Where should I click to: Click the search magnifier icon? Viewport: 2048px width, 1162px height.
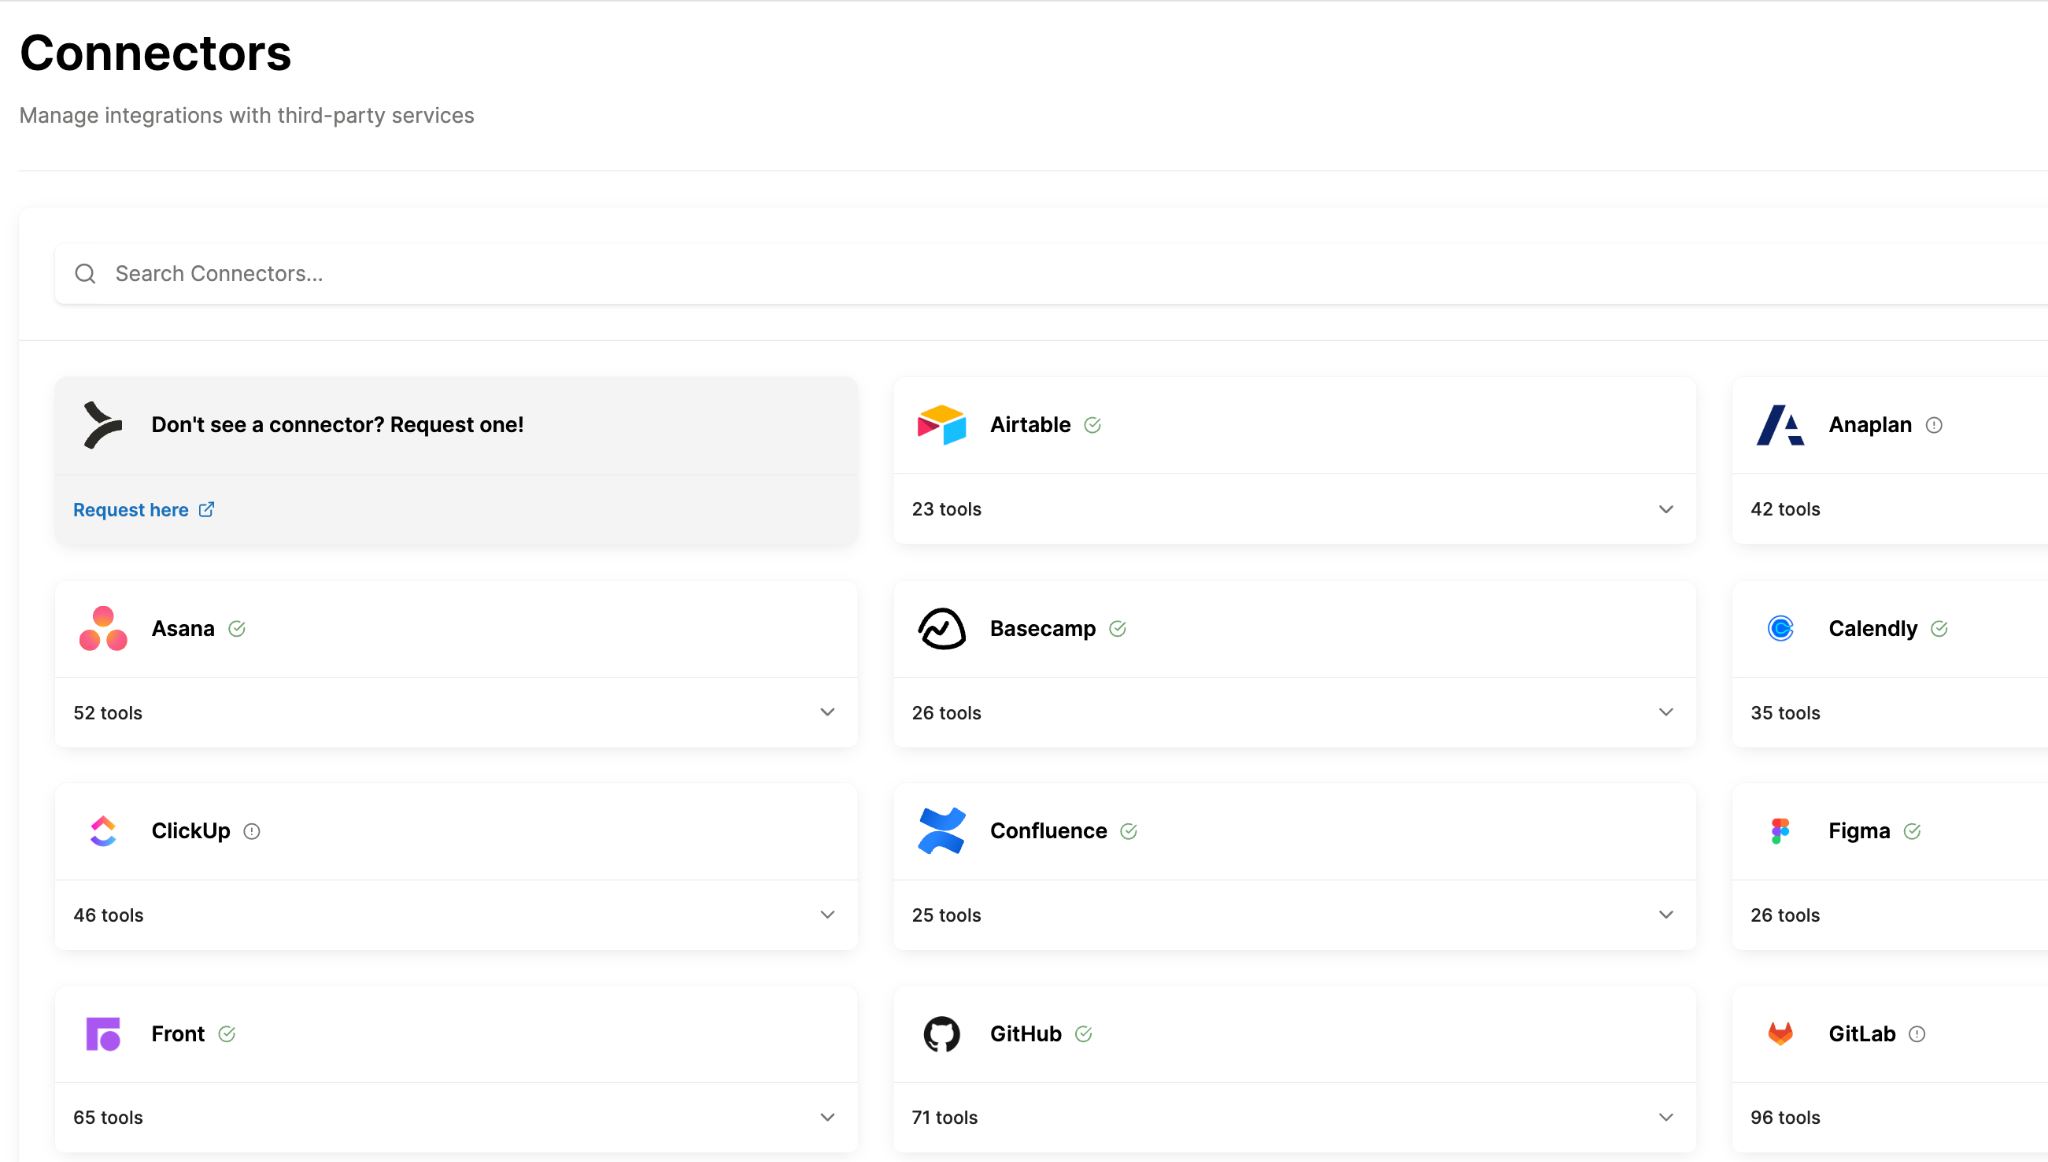pyautogui.click(x=86, y=274)
